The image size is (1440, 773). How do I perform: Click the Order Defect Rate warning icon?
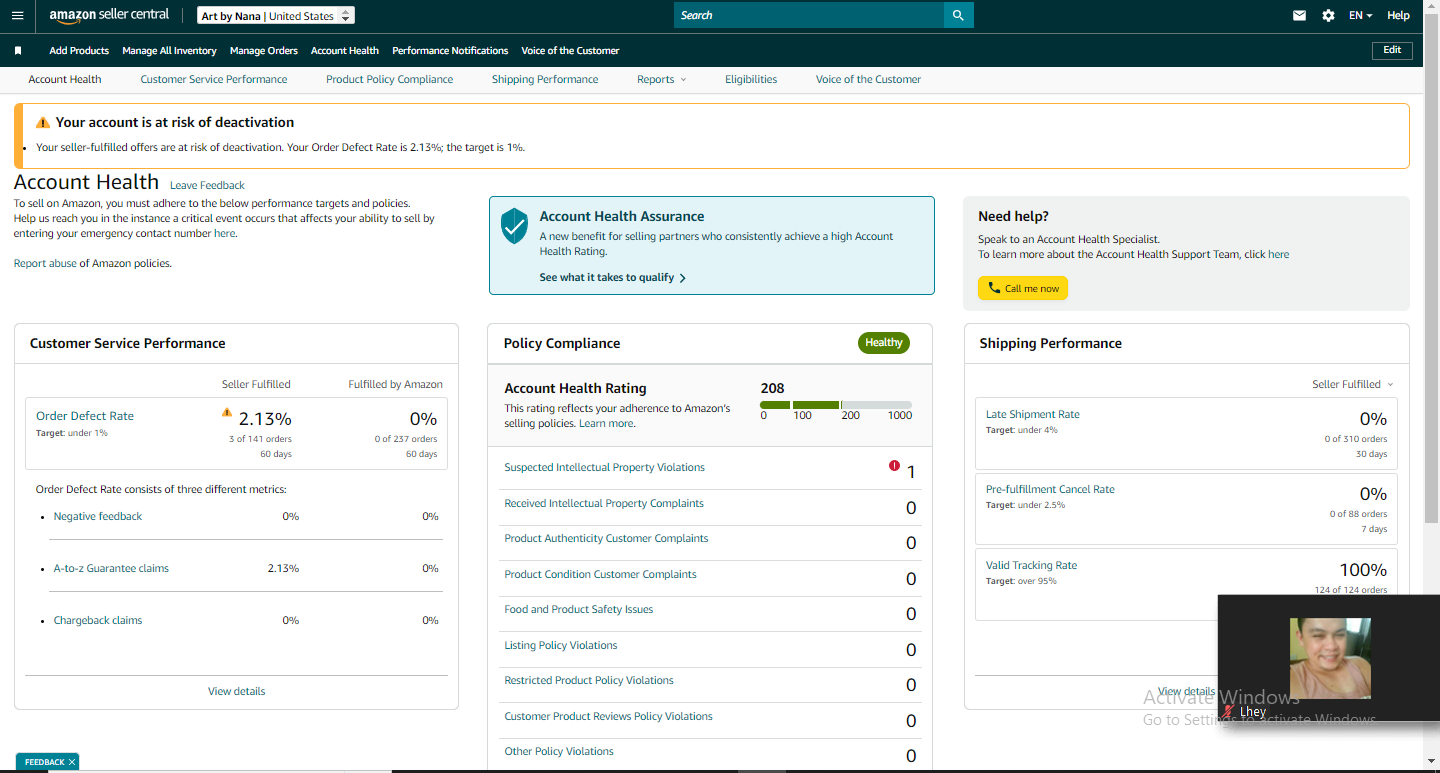(x=227, y=412)
